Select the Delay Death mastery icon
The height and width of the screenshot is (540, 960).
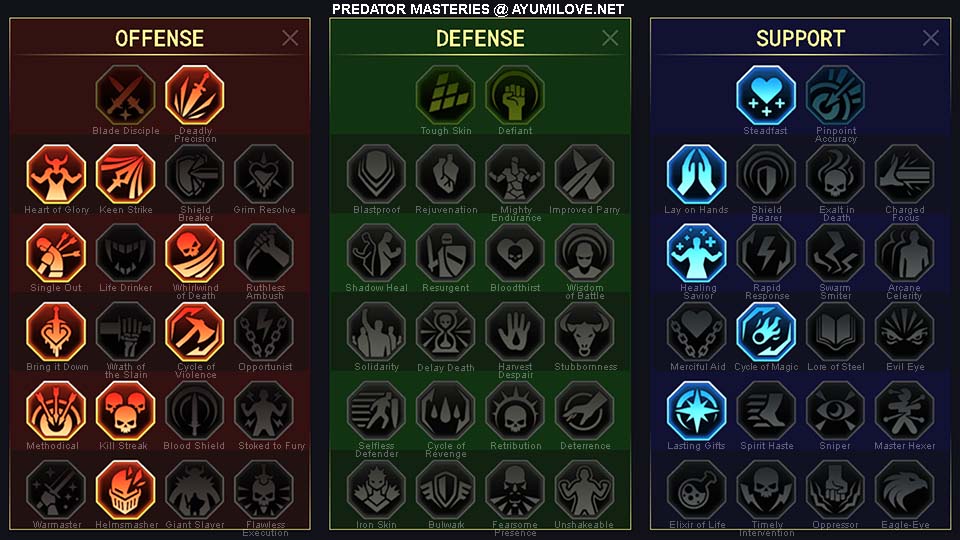[x=446, y=332]
